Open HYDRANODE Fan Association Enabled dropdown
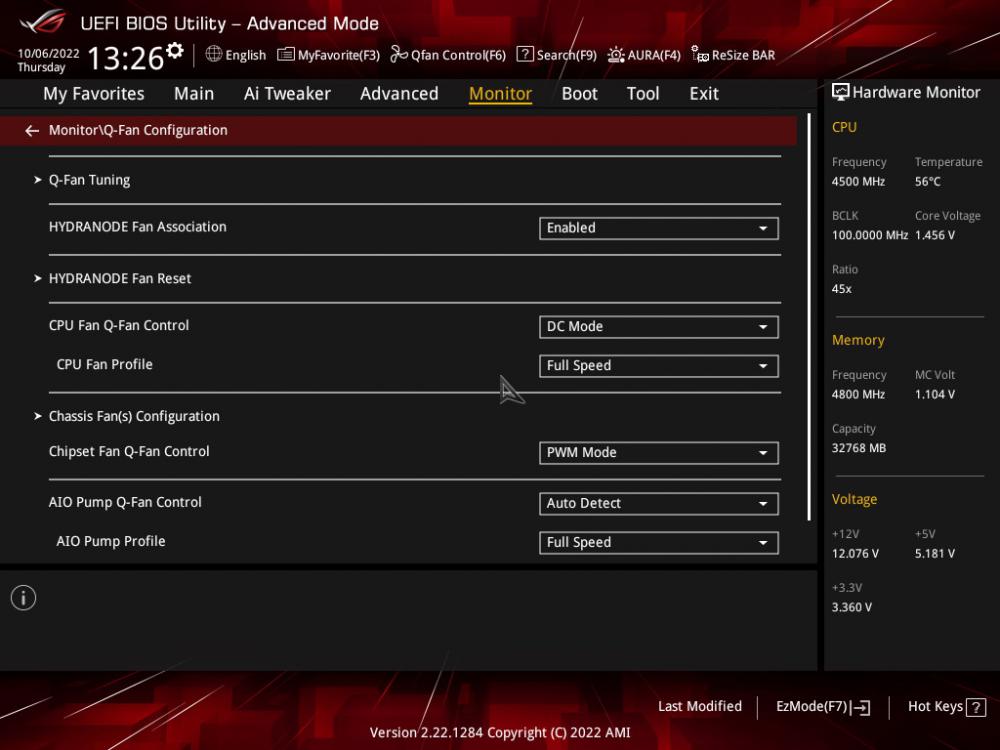Screen dimensions: 1000x750 pyautogui.click(x=659, y=228)
